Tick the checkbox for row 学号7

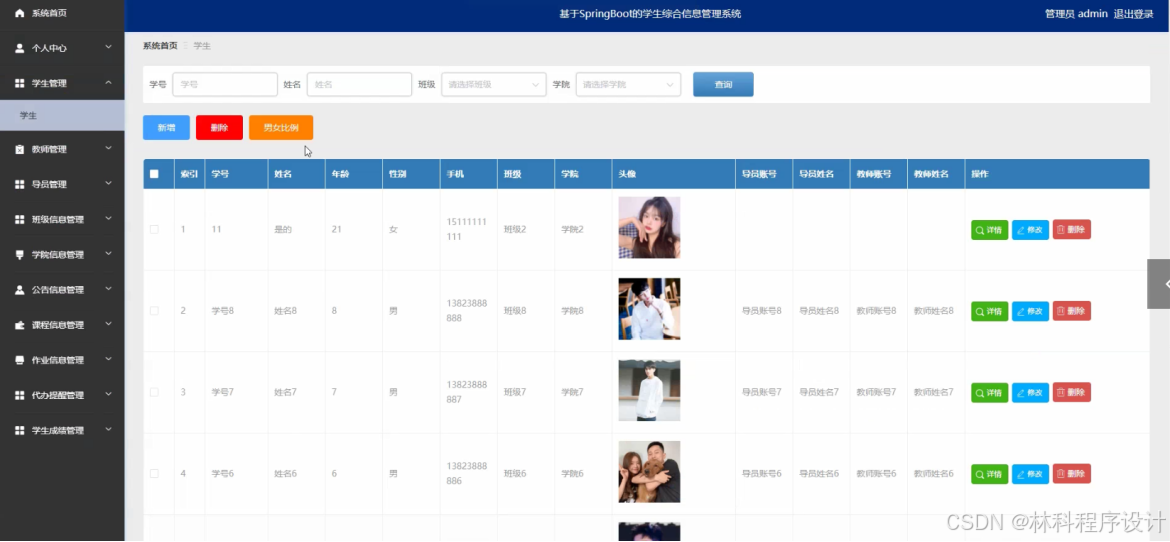pyautogui.click(x=154, y=392)
